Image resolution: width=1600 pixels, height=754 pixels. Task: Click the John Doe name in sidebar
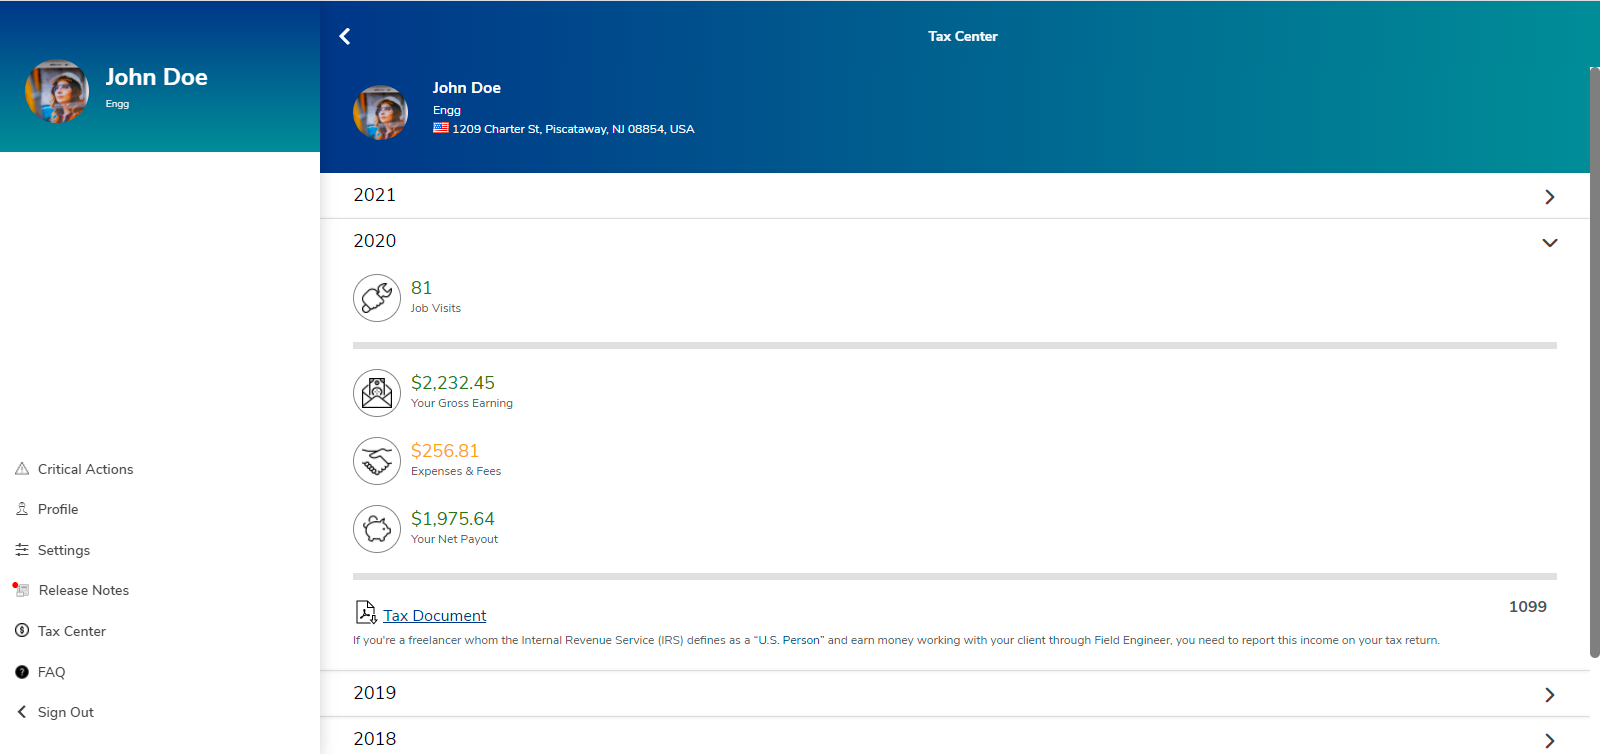coord(156,77)
